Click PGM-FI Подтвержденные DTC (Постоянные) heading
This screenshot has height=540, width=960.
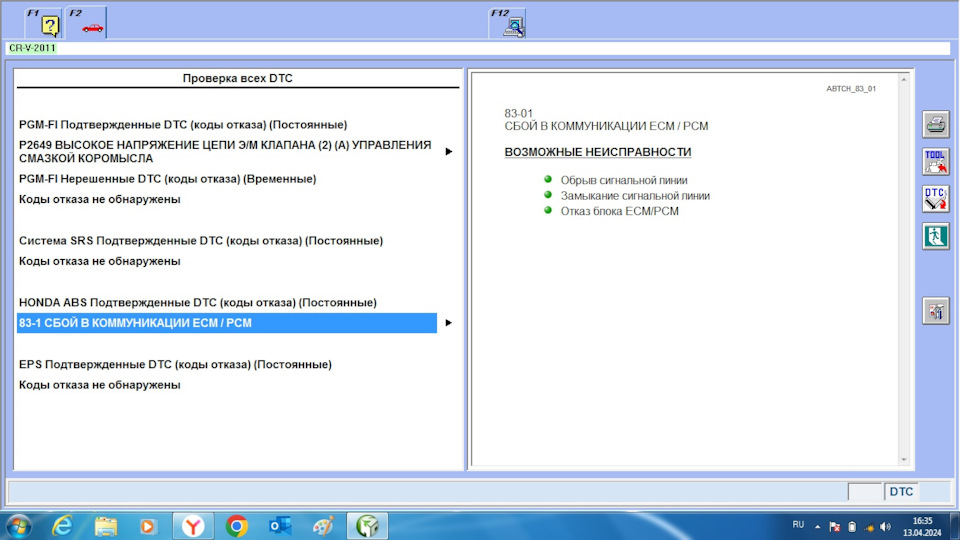point(183,124)
